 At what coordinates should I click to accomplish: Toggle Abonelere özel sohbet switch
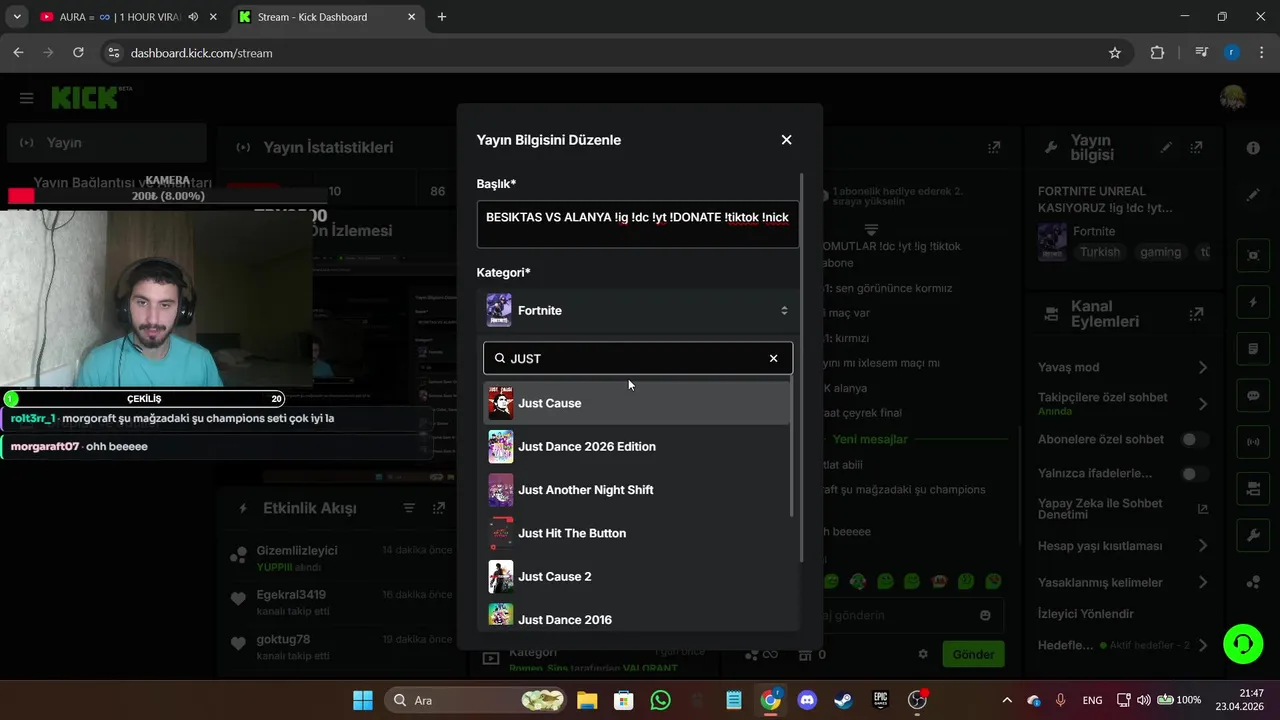[1194, 439]
